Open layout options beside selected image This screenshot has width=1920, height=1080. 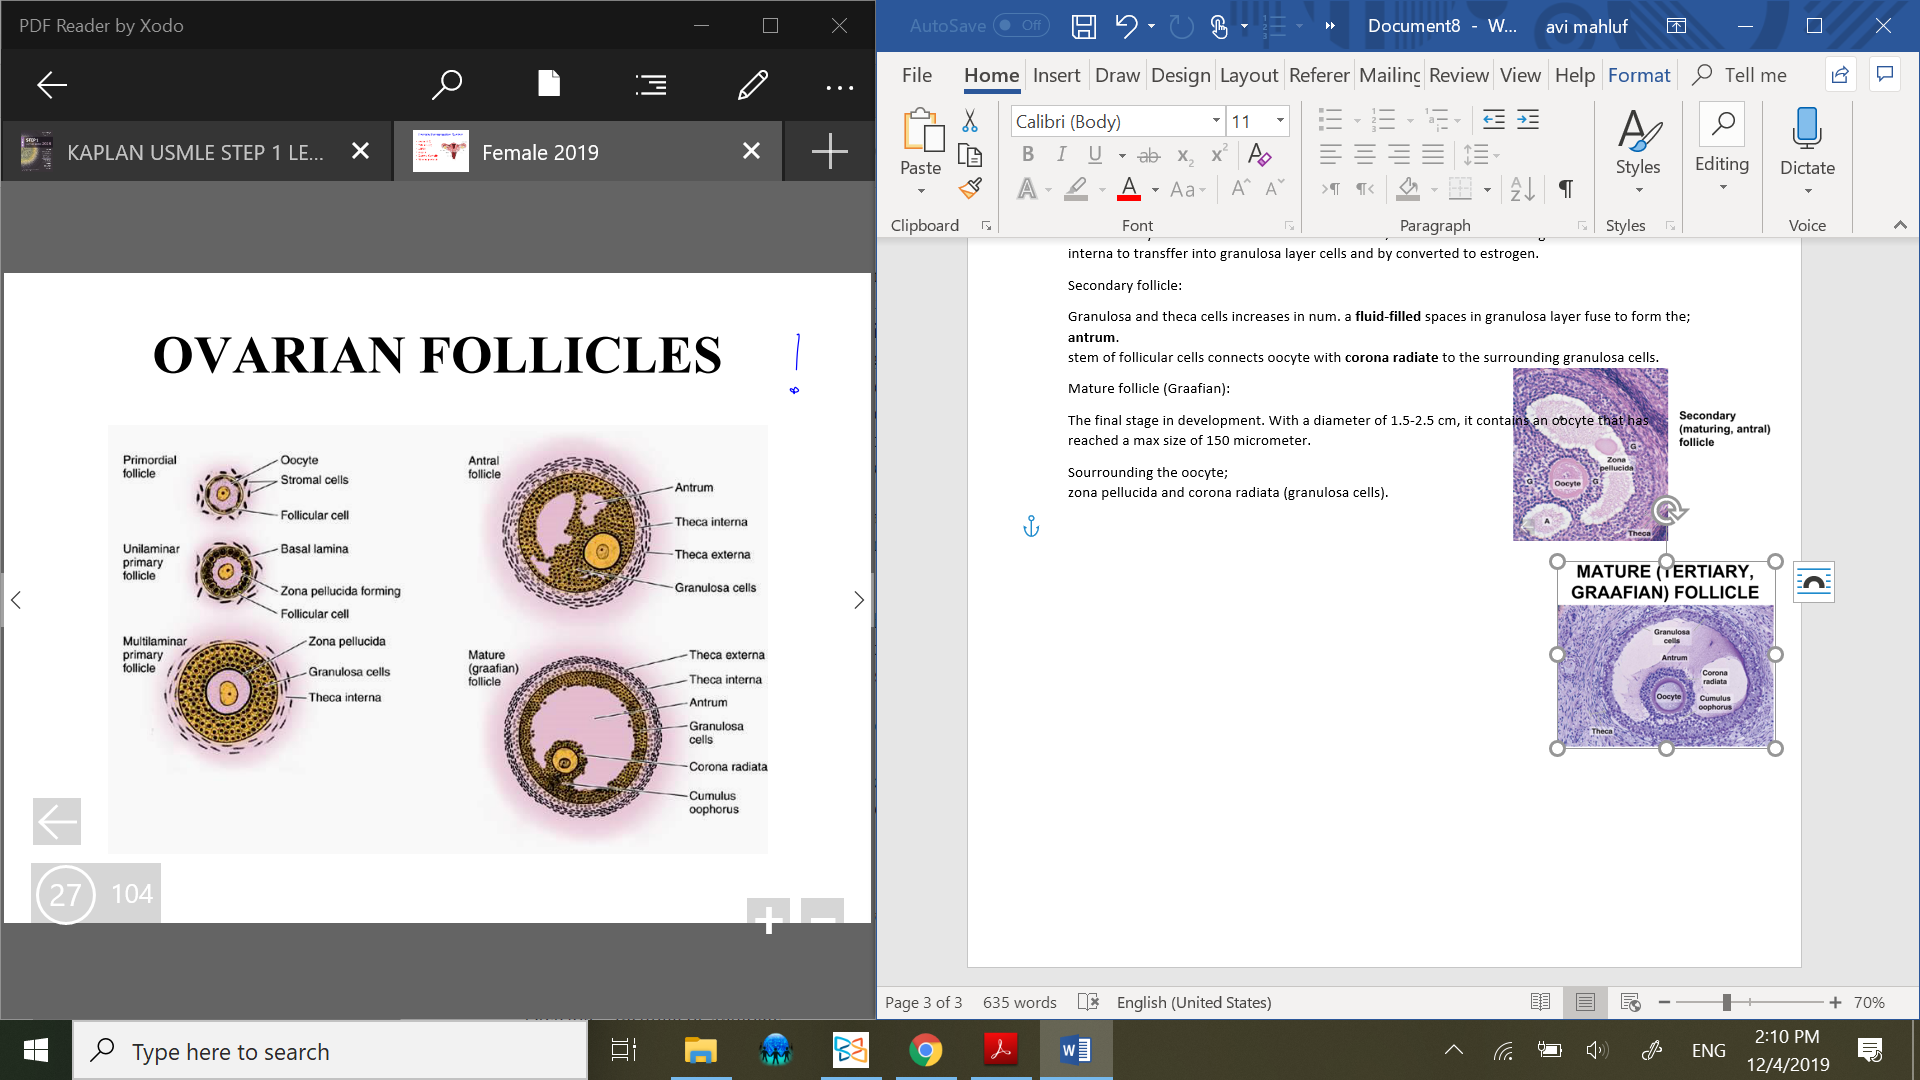pos(1813,582)
